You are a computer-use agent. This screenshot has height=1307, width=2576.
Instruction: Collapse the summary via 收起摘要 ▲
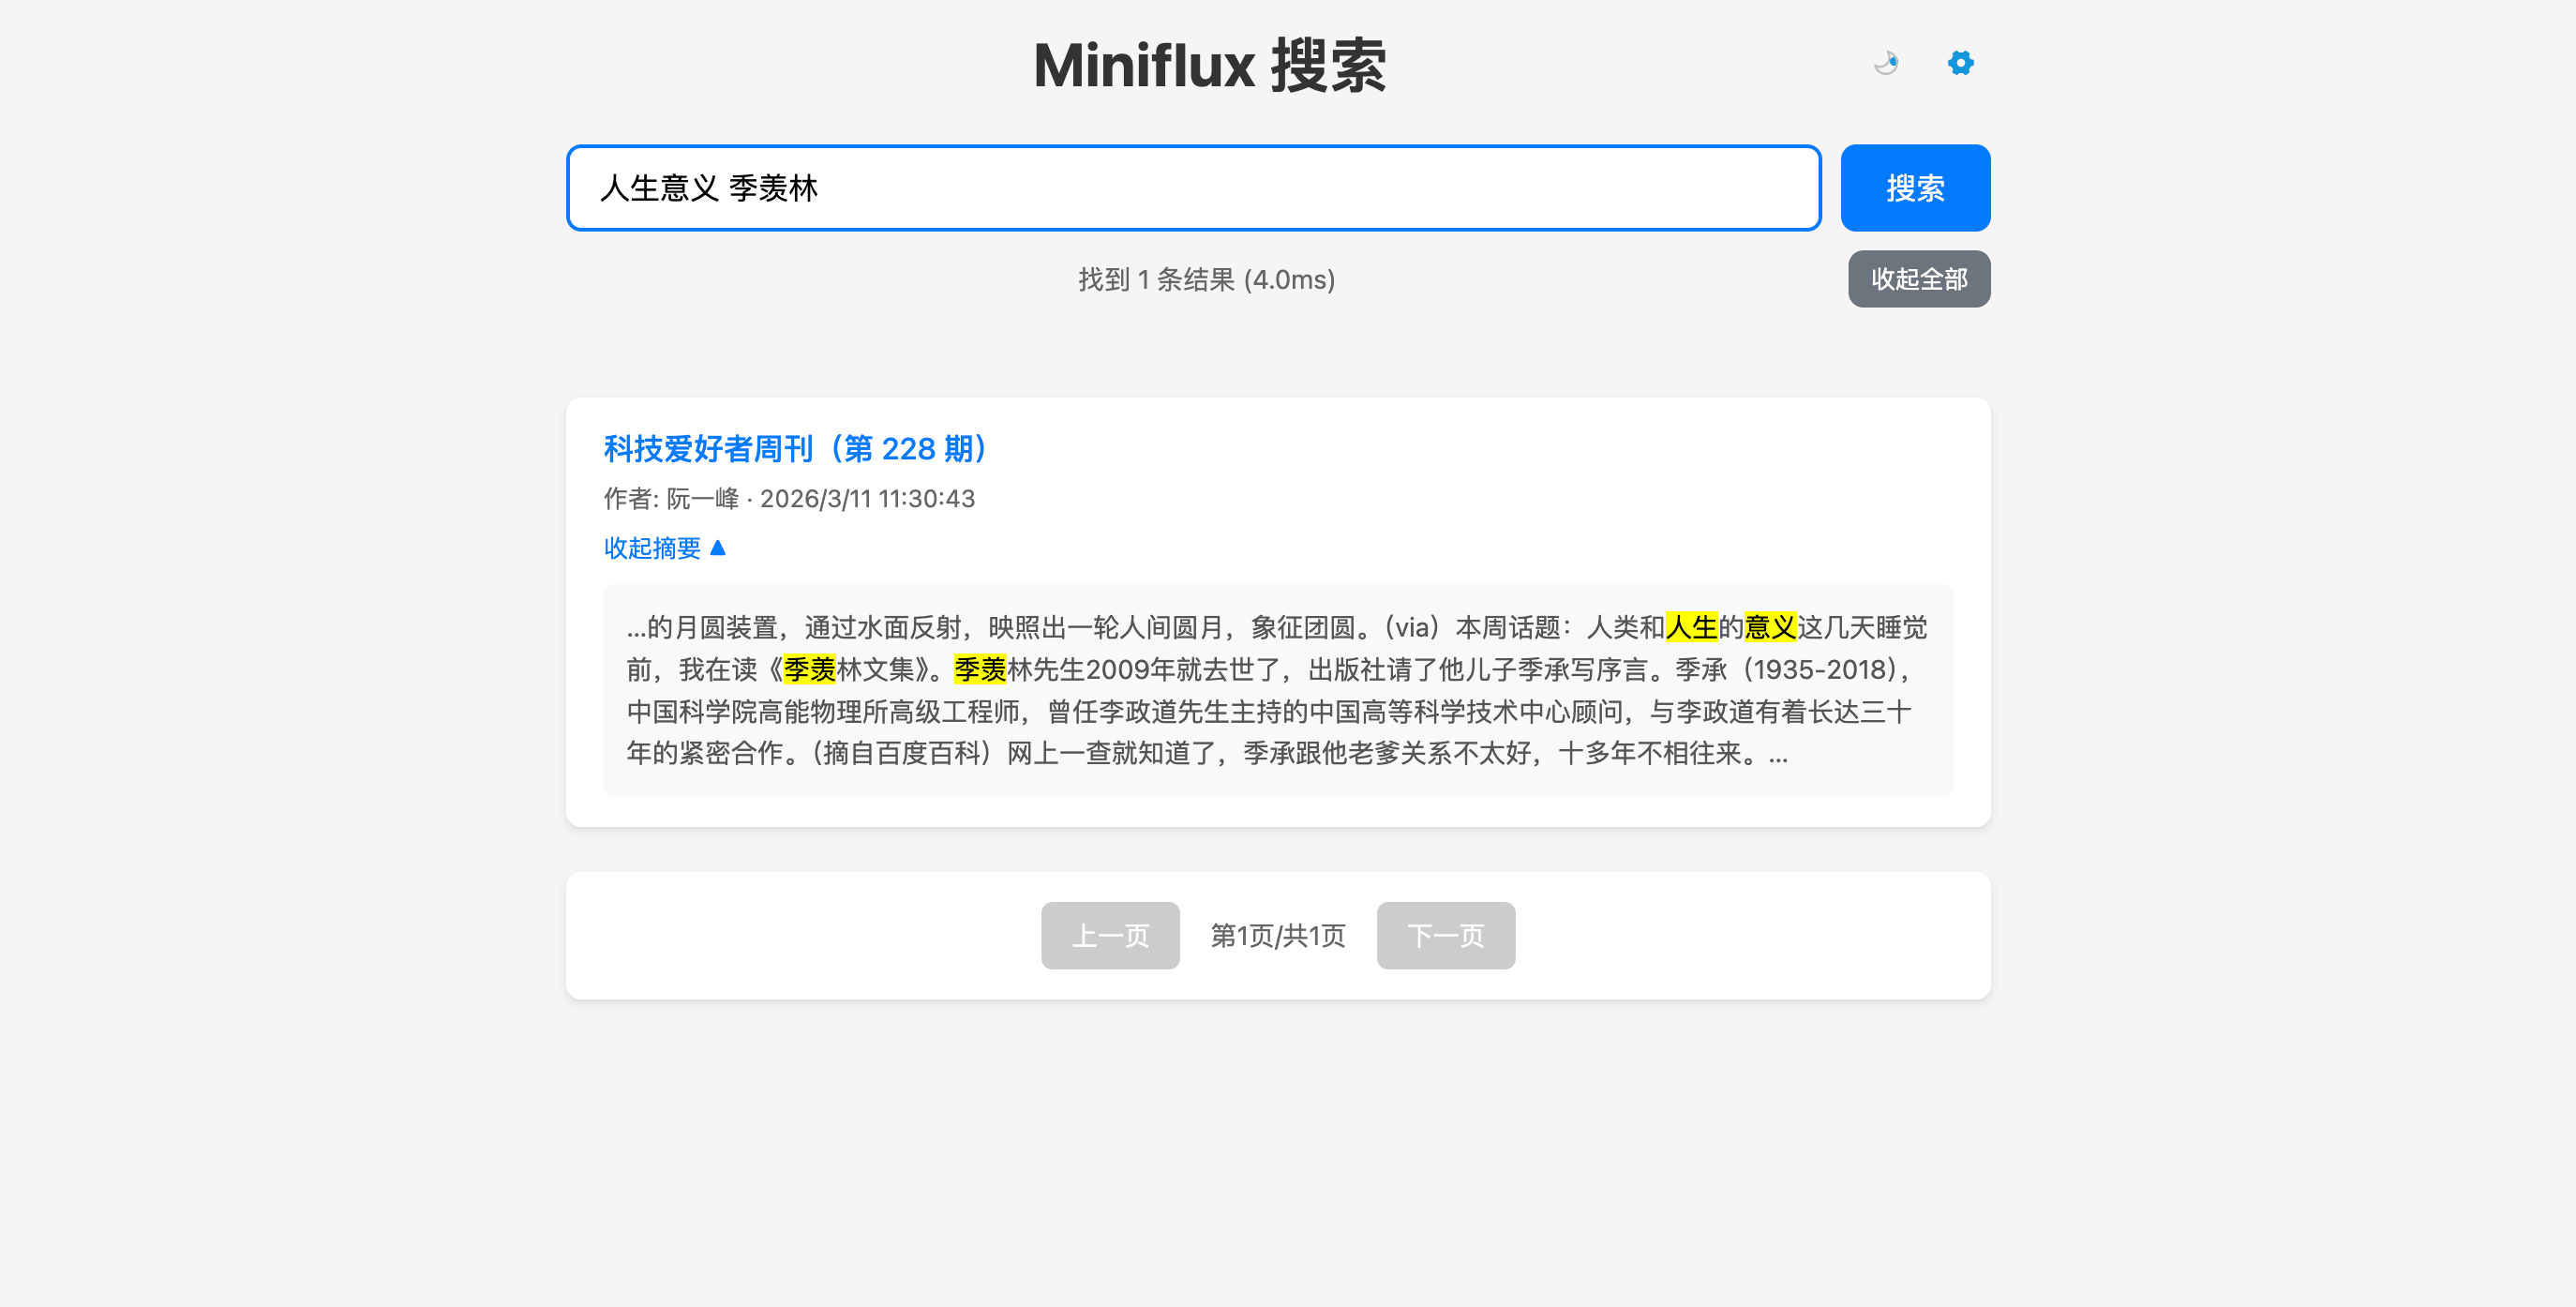coord(665,548)
